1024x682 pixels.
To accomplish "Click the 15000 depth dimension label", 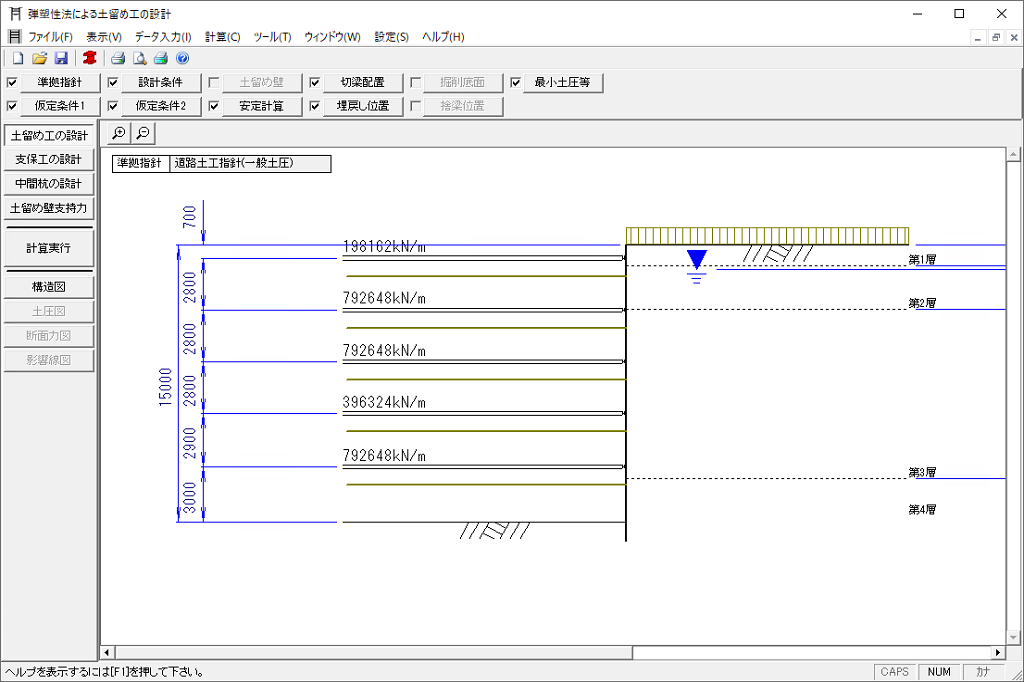I will 166,387.
